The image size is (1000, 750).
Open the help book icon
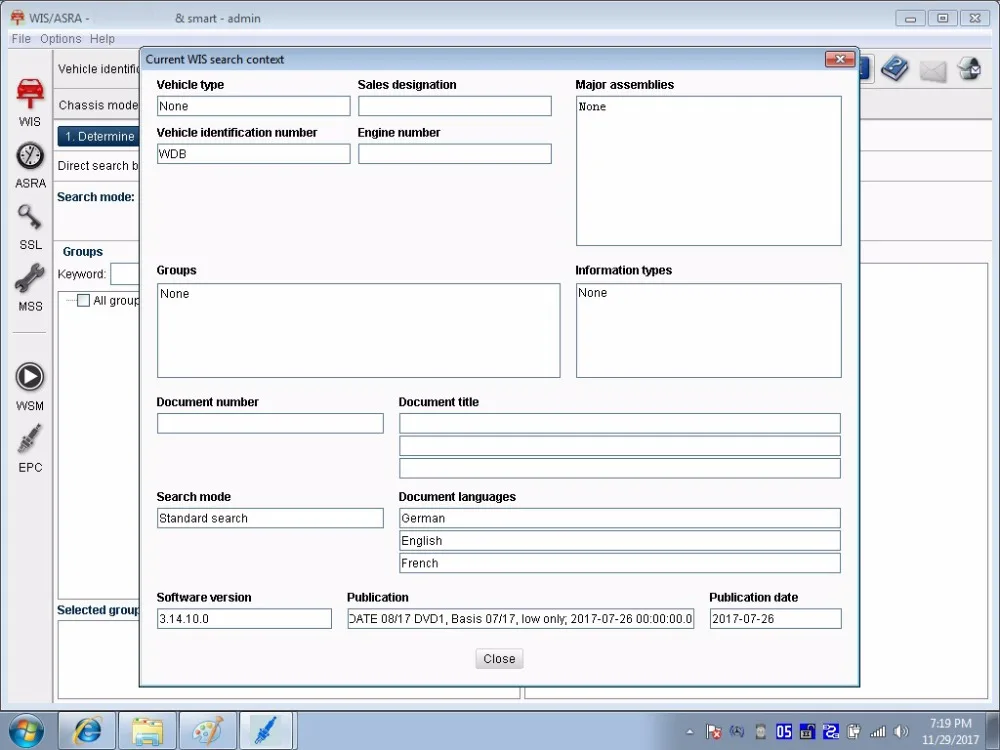(895, 68)
